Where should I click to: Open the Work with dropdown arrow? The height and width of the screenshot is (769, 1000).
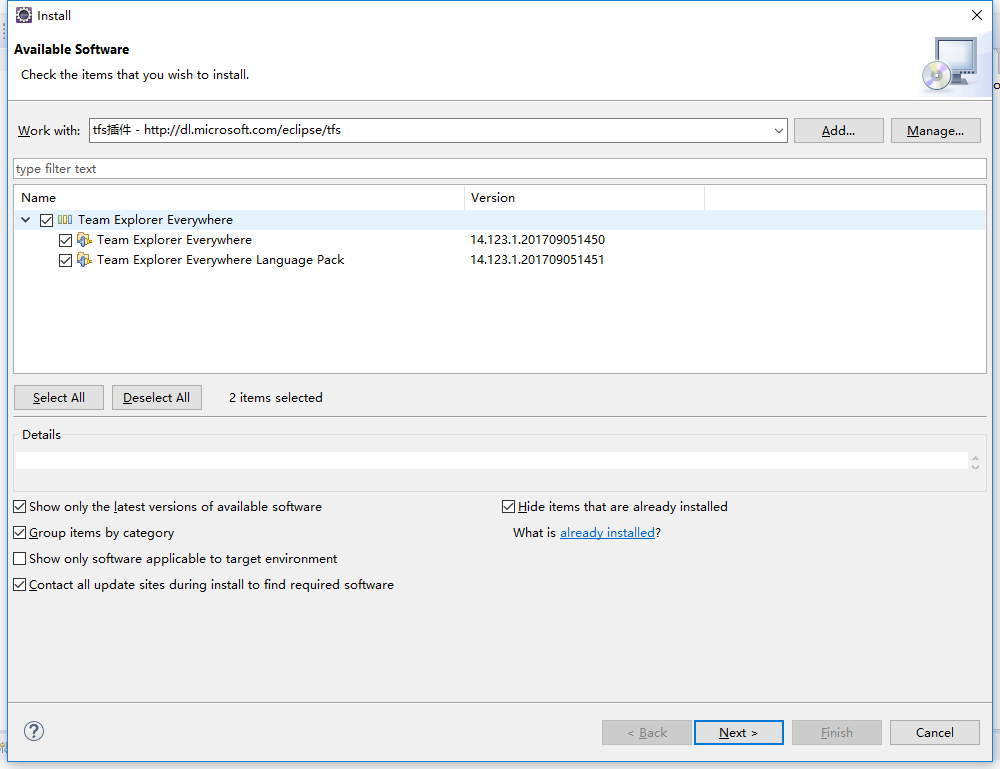tap(778, 131)
